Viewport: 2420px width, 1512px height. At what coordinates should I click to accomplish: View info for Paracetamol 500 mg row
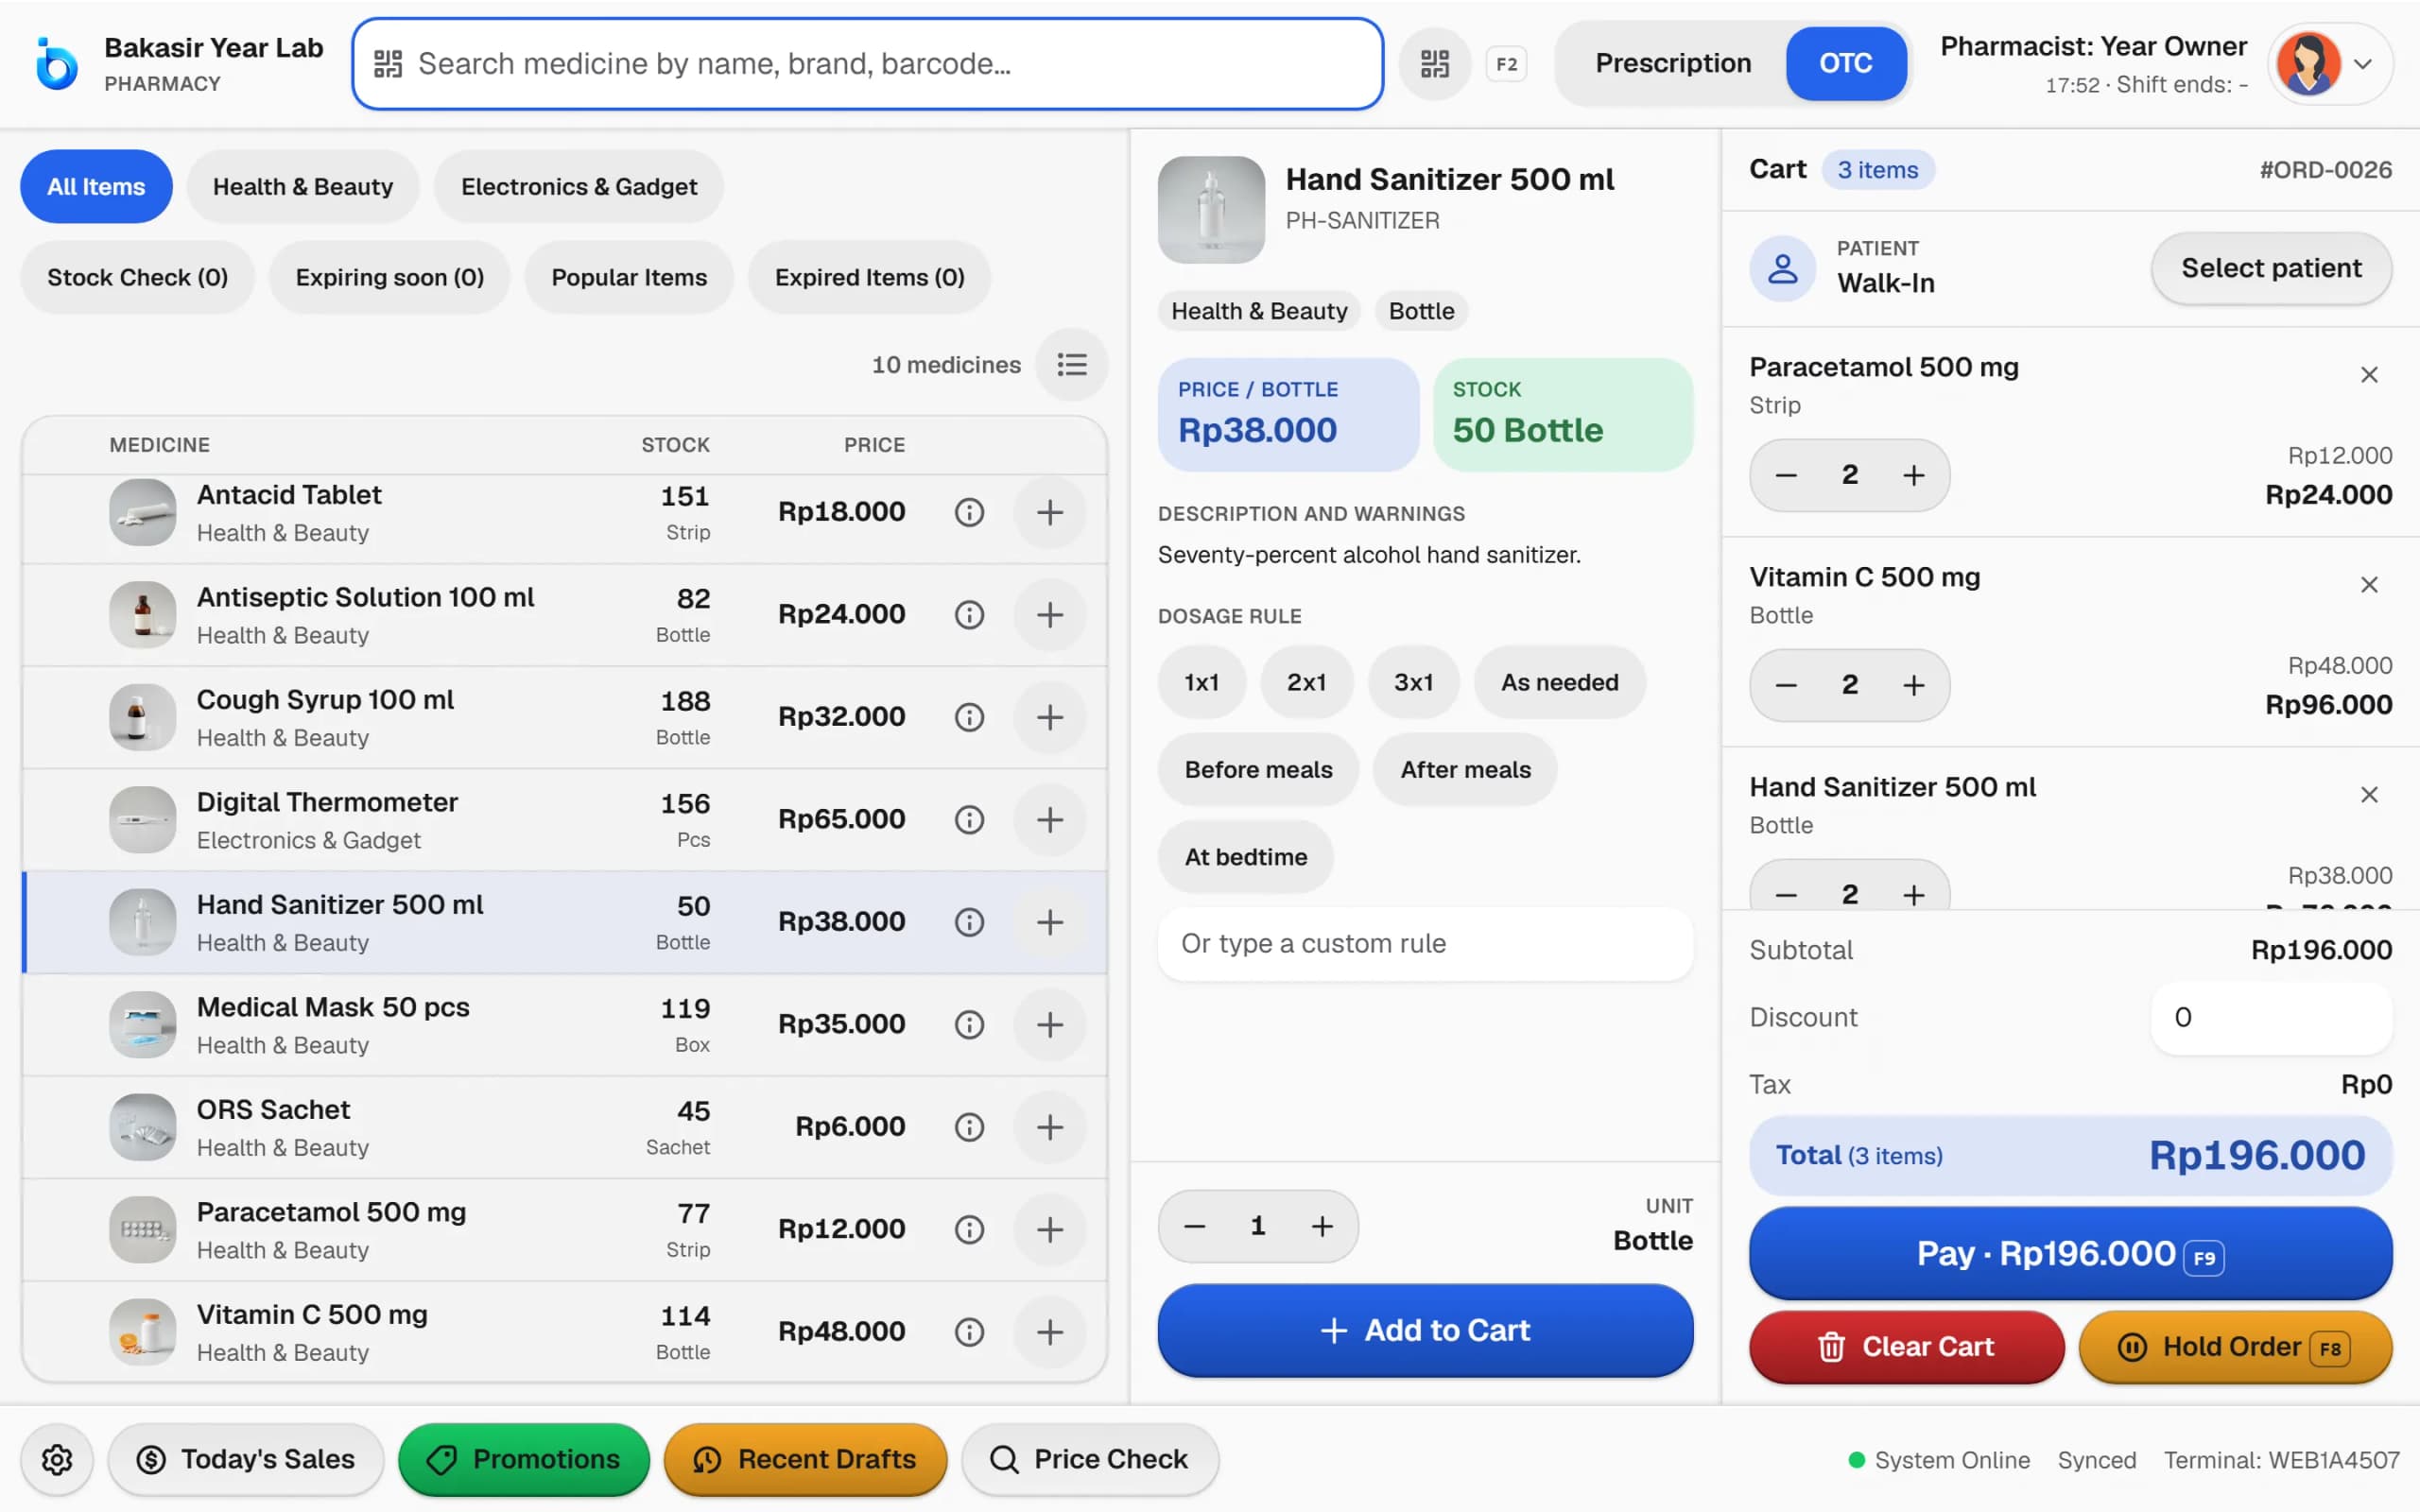coord(969,1229)
